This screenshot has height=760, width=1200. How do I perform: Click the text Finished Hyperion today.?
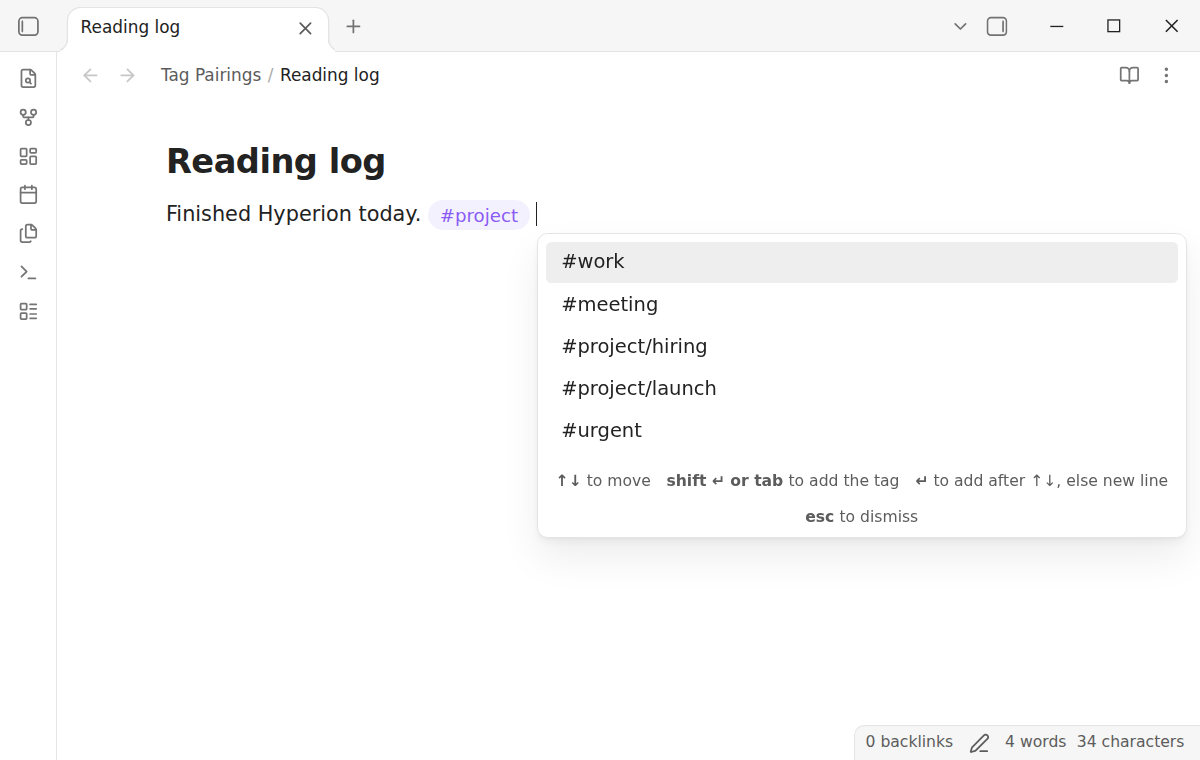pyautogui.click(x=293, y=214)
